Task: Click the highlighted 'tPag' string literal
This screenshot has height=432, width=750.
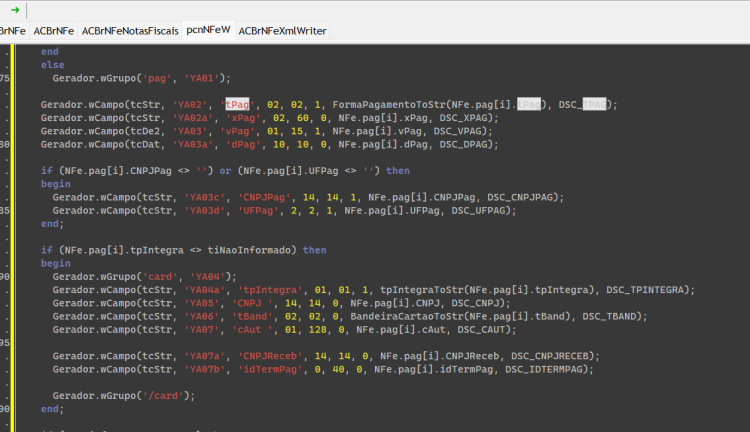Action: (237, 104)
